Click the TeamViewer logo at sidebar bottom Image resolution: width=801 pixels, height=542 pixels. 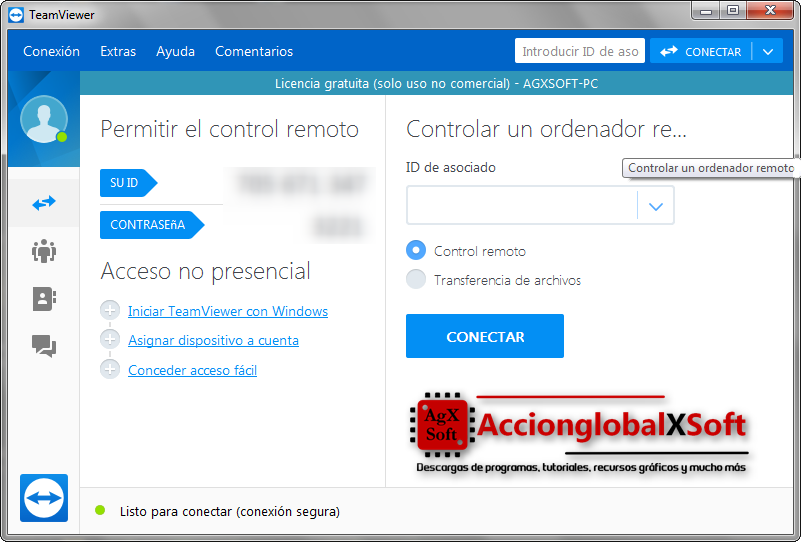[x=44, y=498]
